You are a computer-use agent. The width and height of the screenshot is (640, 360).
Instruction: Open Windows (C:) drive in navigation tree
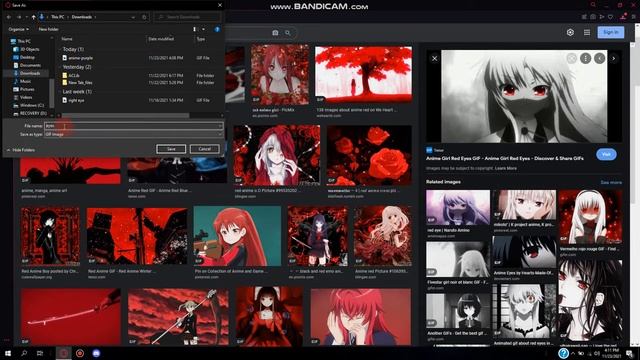coord(29,105)
